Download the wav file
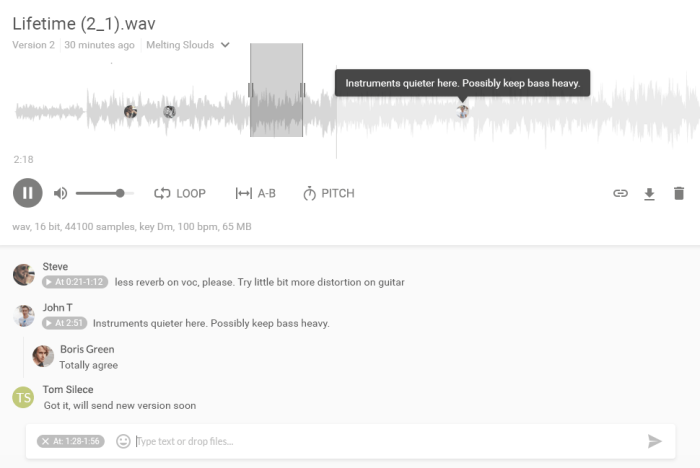The width and height of the screenshot is (700, 468). (649, 194)
